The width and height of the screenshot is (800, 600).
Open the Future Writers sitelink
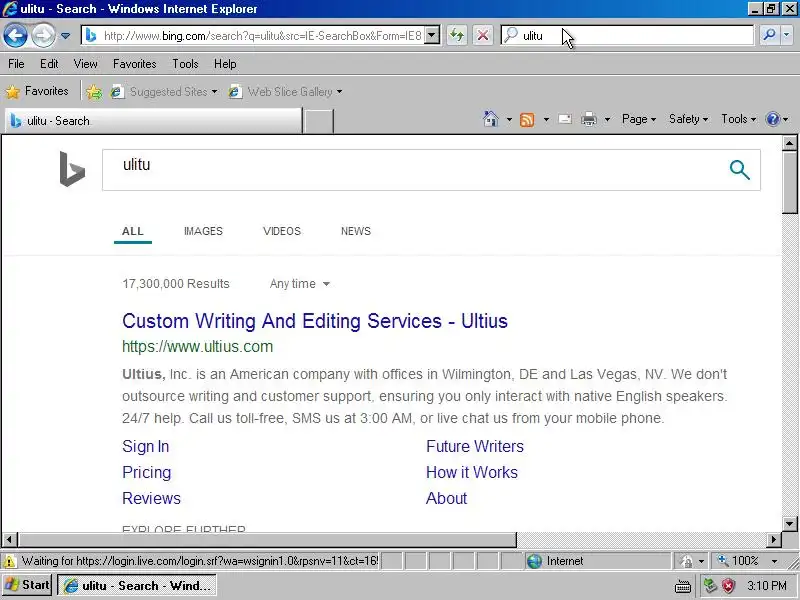(474, 446)
